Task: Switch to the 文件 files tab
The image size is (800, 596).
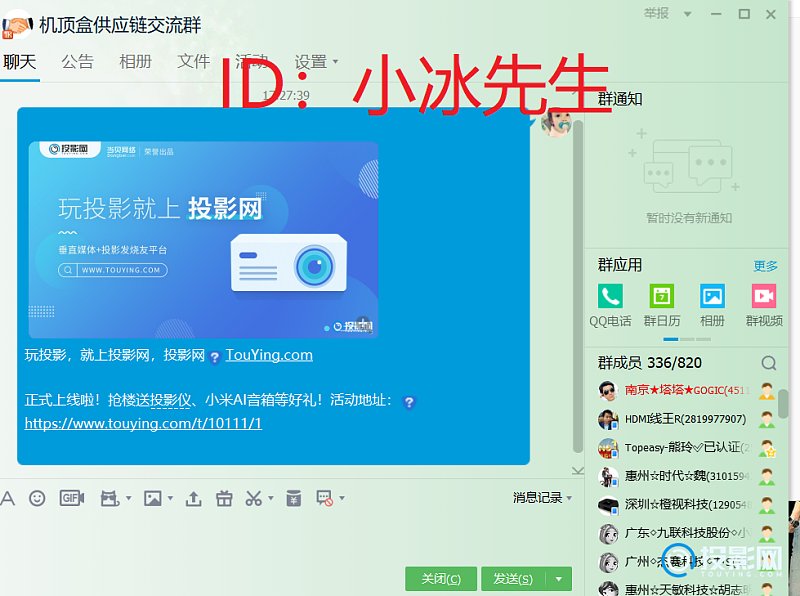Action: click(x=194, y=62)
